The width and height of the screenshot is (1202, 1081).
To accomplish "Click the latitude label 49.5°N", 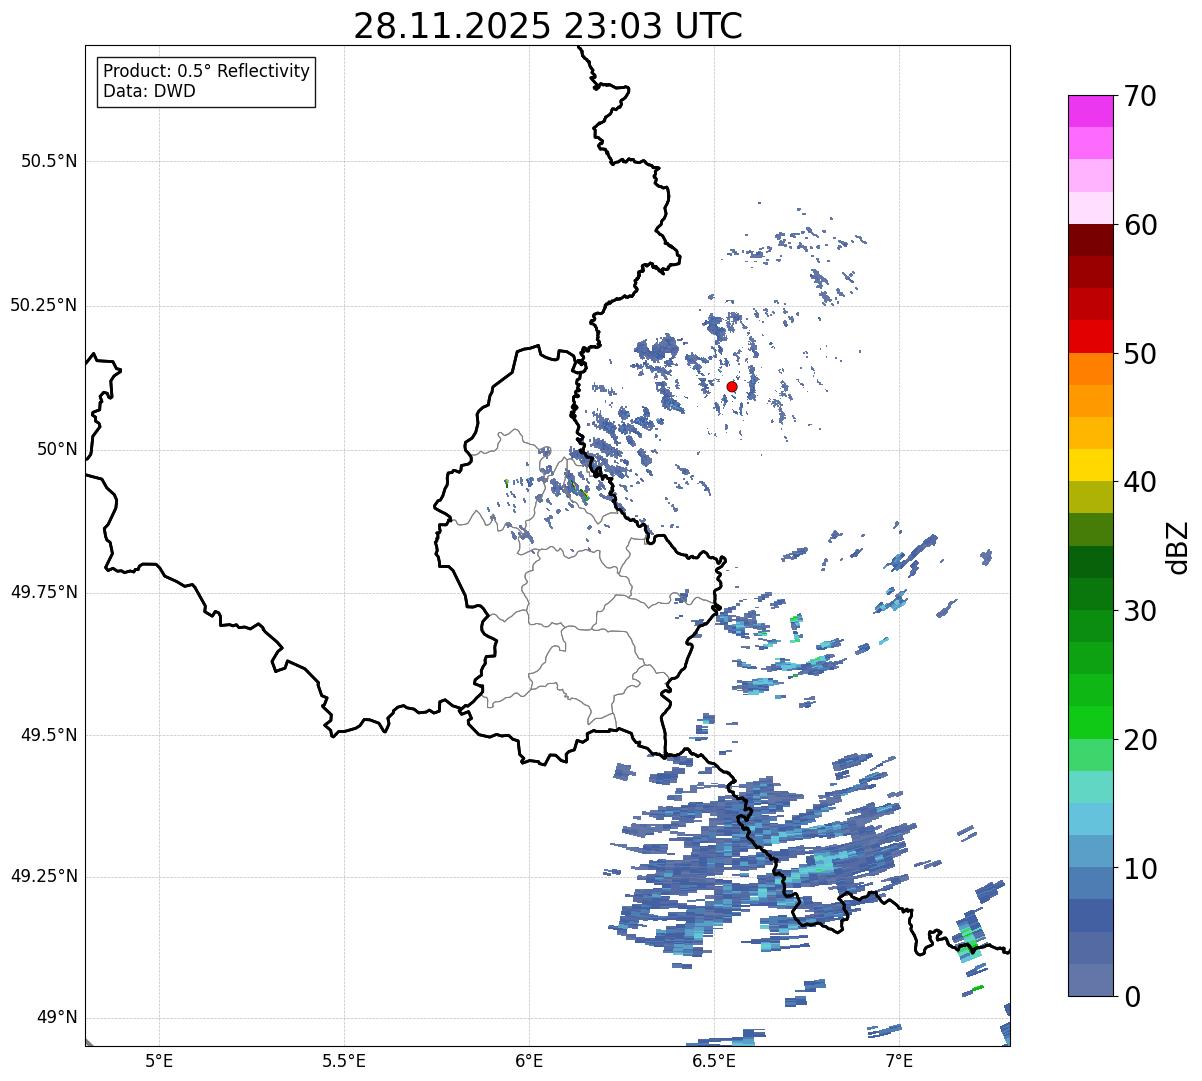I will coord(49,735).
